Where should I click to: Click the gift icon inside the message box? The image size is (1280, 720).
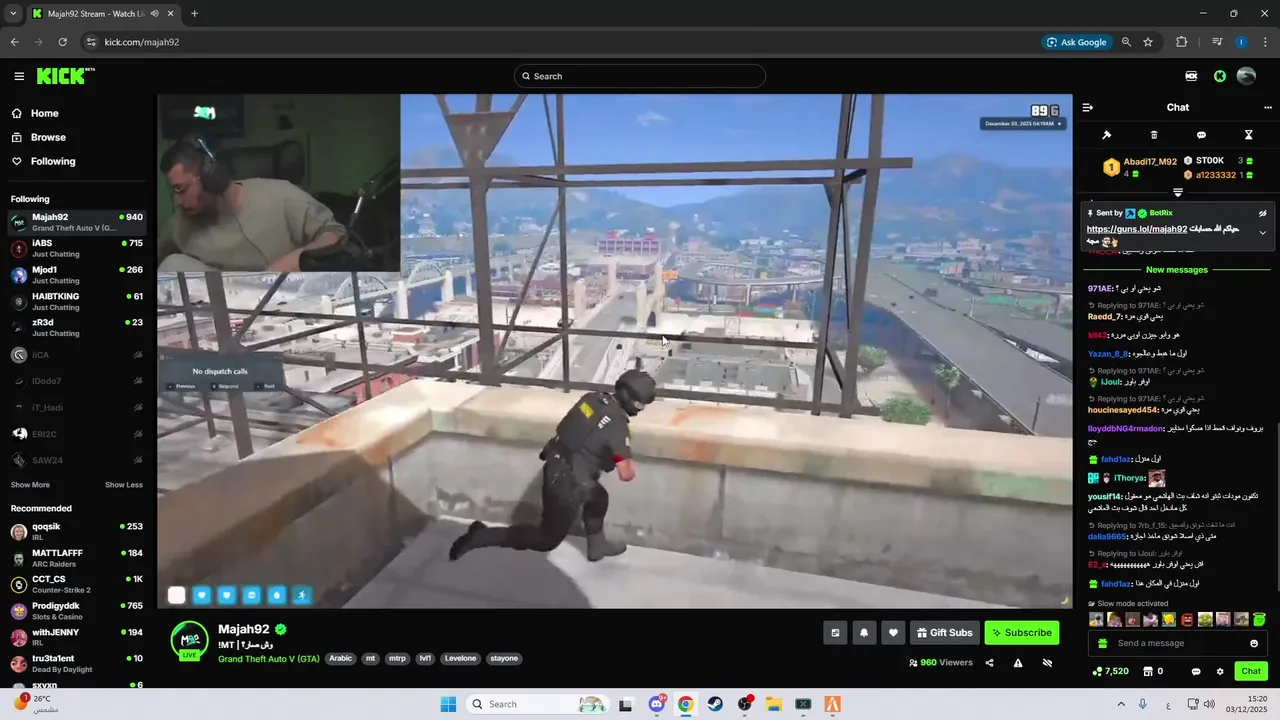coord(1102,643)
